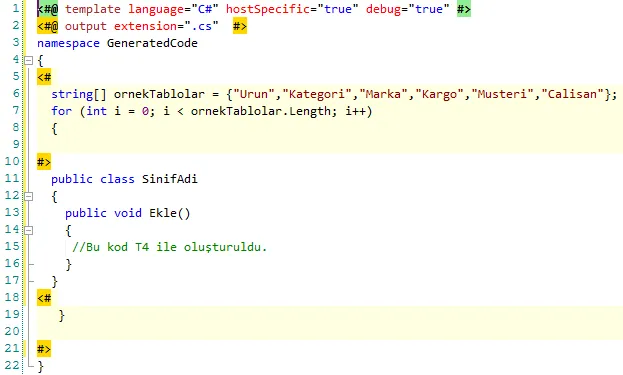Click the "Kategori" string literal
This screenshot has height=375, width=623.
point(317,94)
